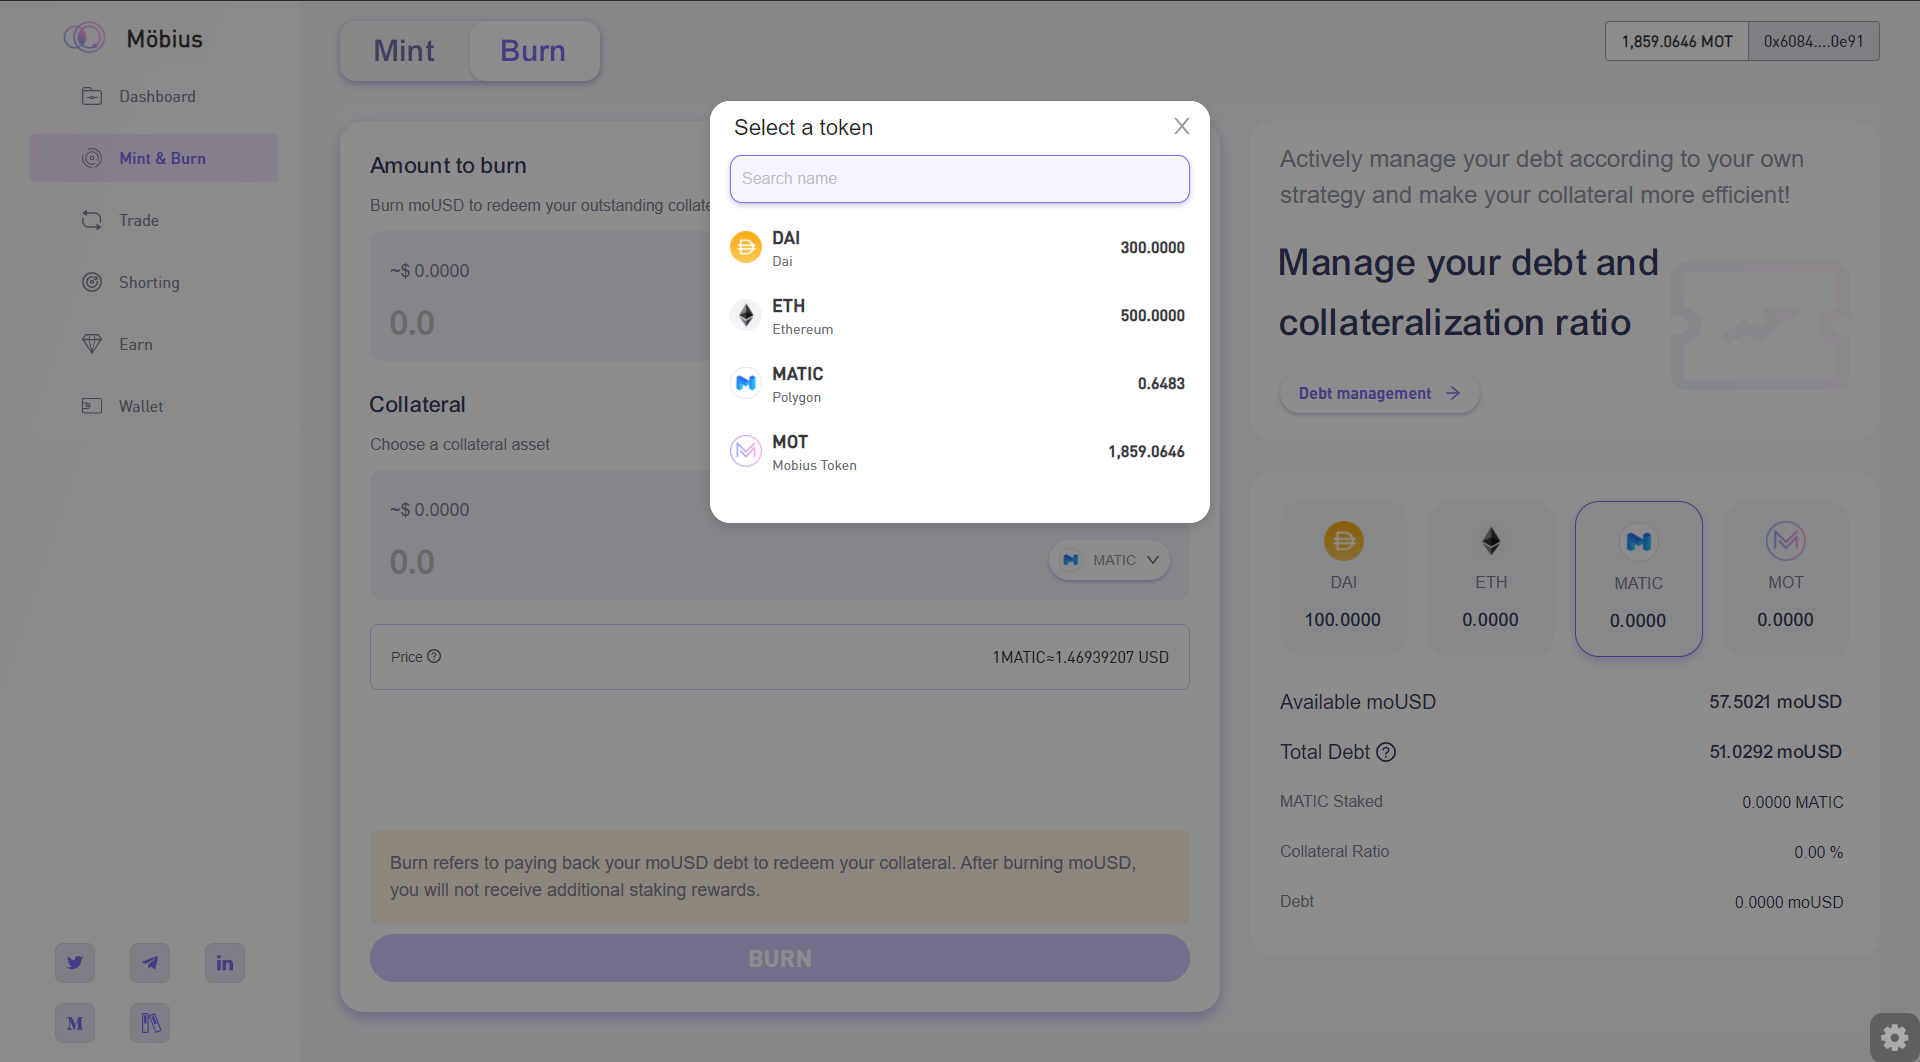This screenshot has height=1062, width=1920.
Task: Open the Medium social link
Action: point(75,1023)
